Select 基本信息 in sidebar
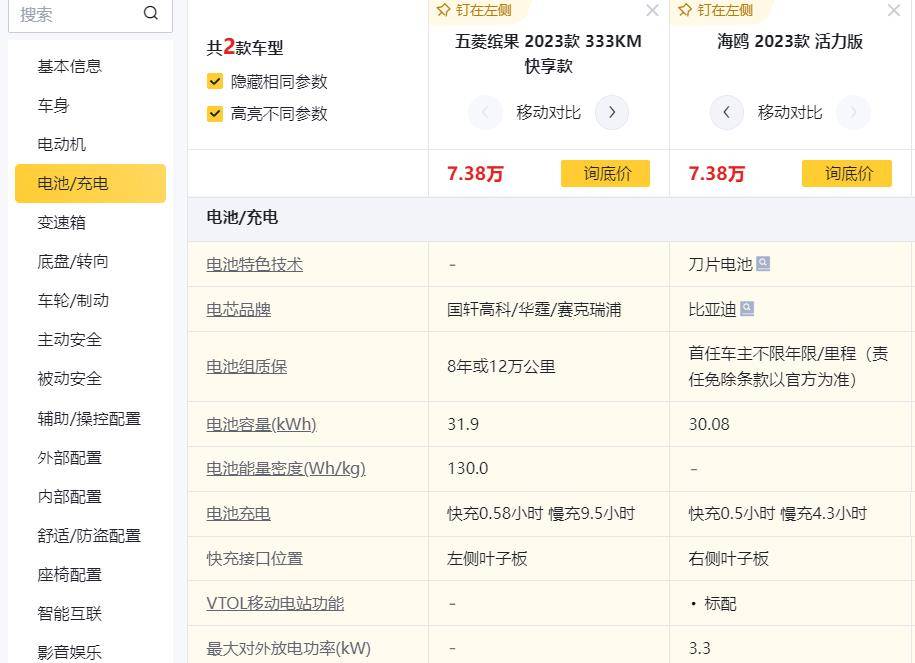915x663 pixels. click(69, 67)
